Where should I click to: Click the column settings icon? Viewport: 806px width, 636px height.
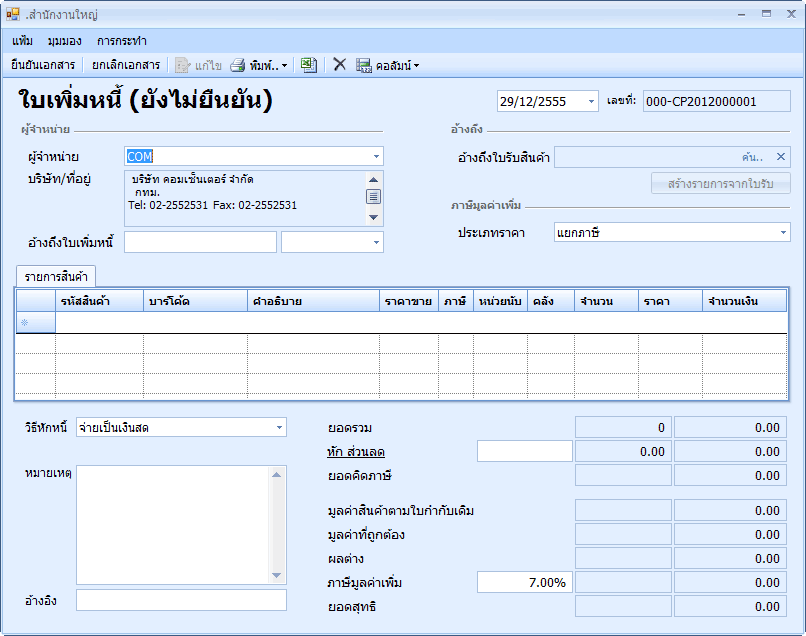pyautogui.click(x=364, y=65)
